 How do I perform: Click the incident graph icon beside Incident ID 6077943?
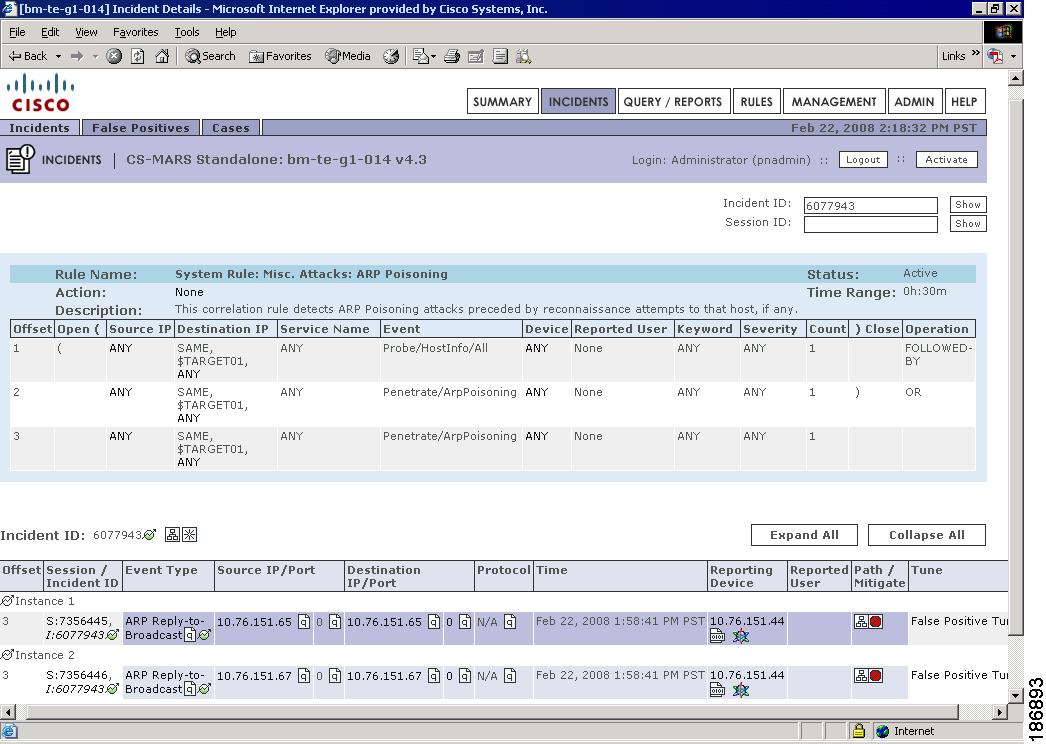click(172, 535)
